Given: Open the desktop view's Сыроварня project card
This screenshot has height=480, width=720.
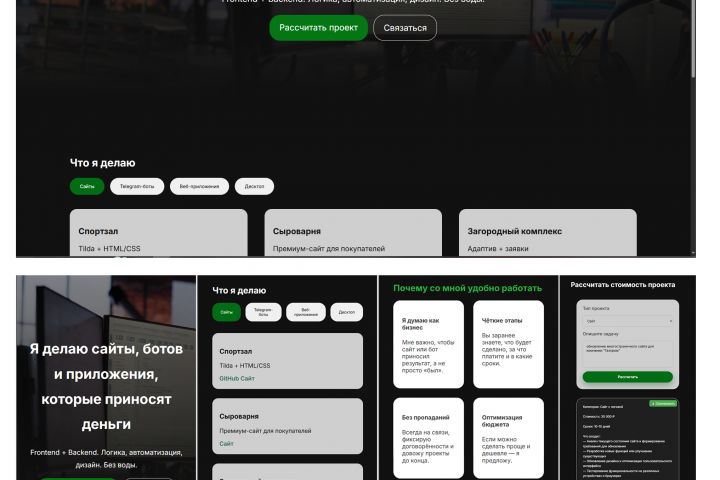Looking at the screenshot, I should [353, 233].
